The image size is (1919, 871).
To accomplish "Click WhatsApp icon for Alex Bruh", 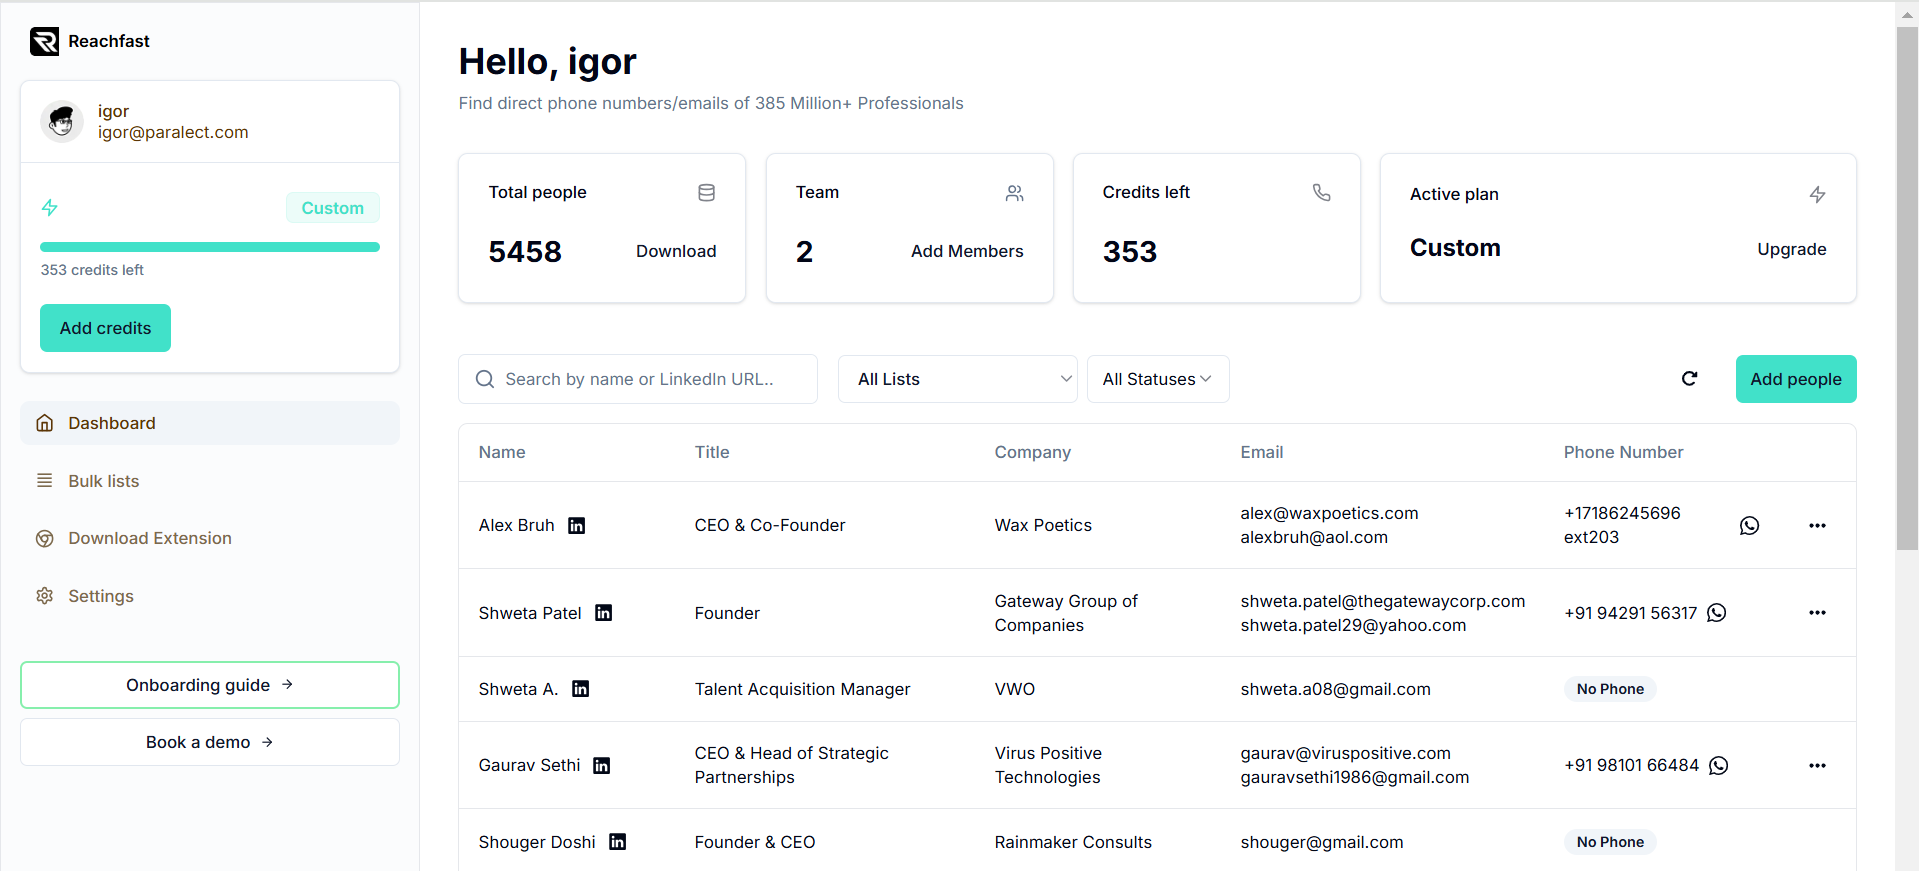I will point(1749,526).
